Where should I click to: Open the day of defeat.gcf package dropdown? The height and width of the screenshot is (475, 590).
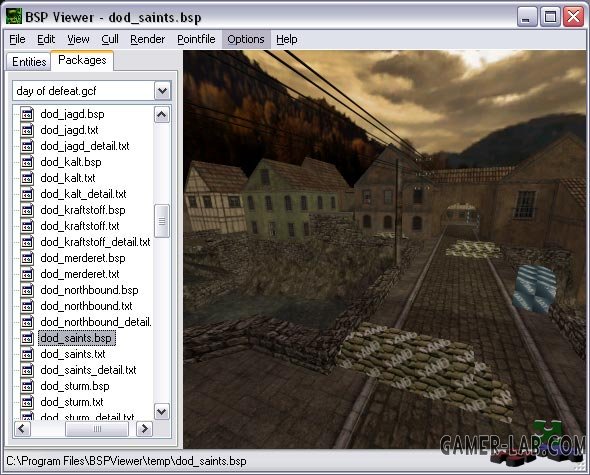point(163,91)
